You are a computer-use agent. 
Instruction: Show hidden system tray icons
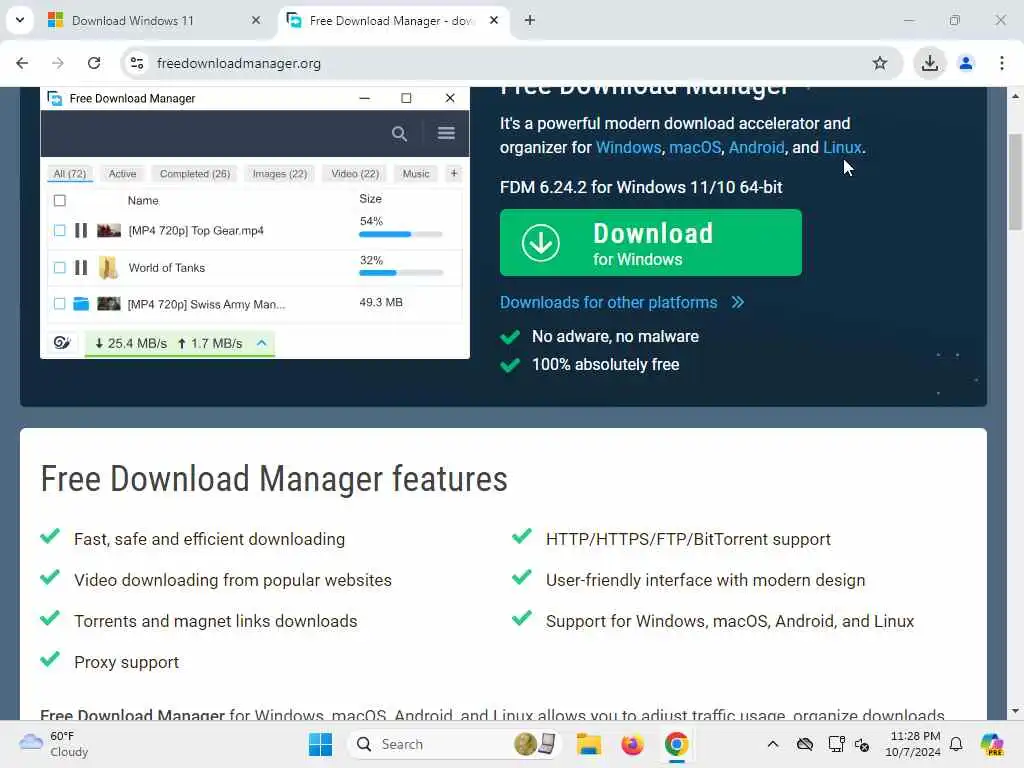773,744
